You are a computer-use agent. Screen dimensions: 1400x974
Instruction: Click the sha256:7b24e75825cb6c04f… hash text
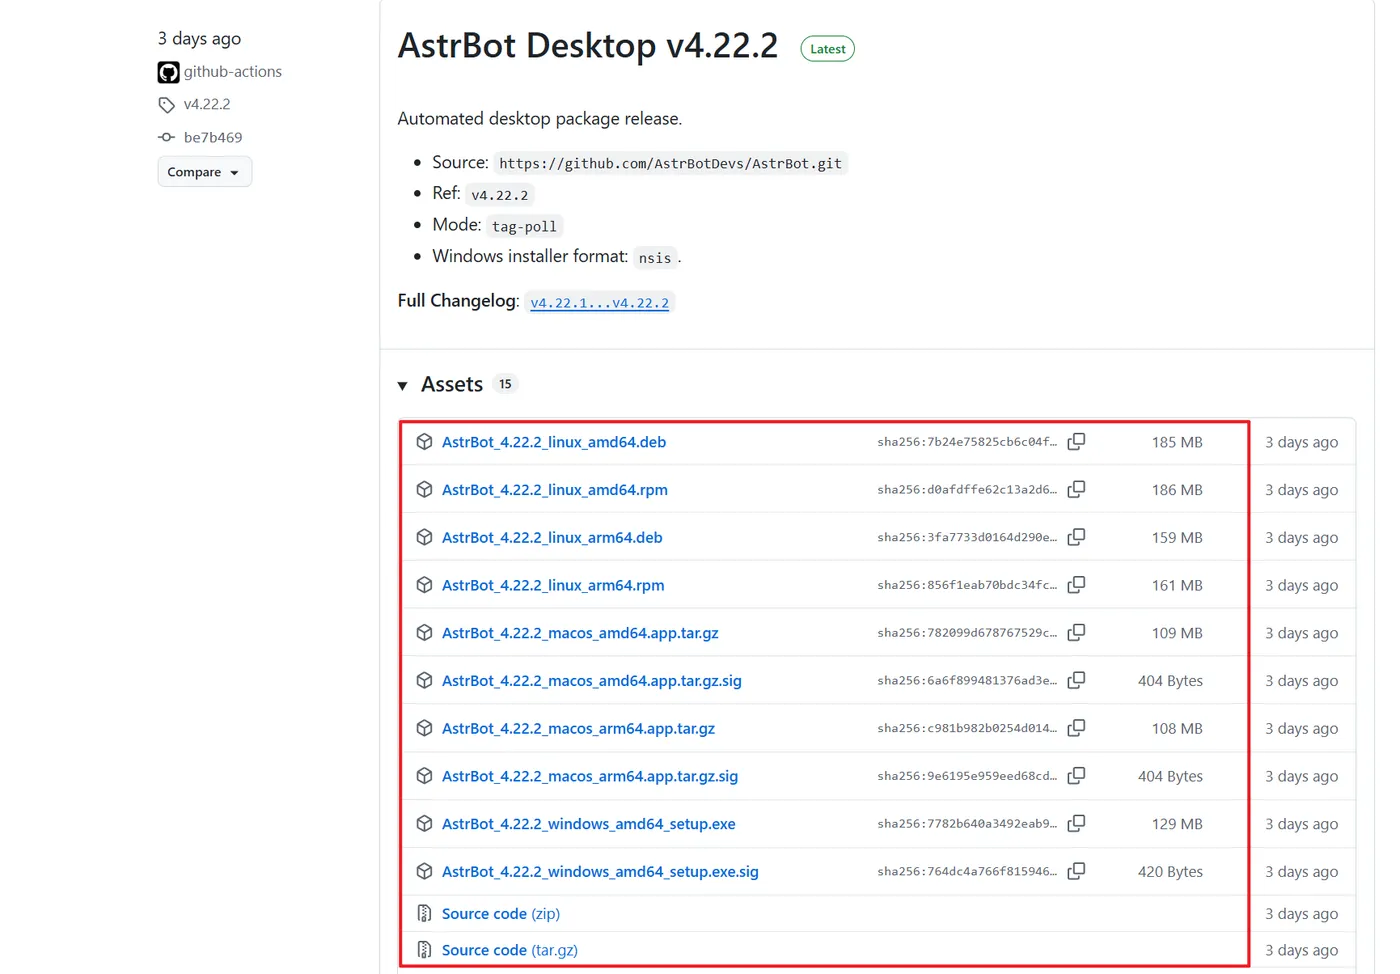click(x=967, y=442)
